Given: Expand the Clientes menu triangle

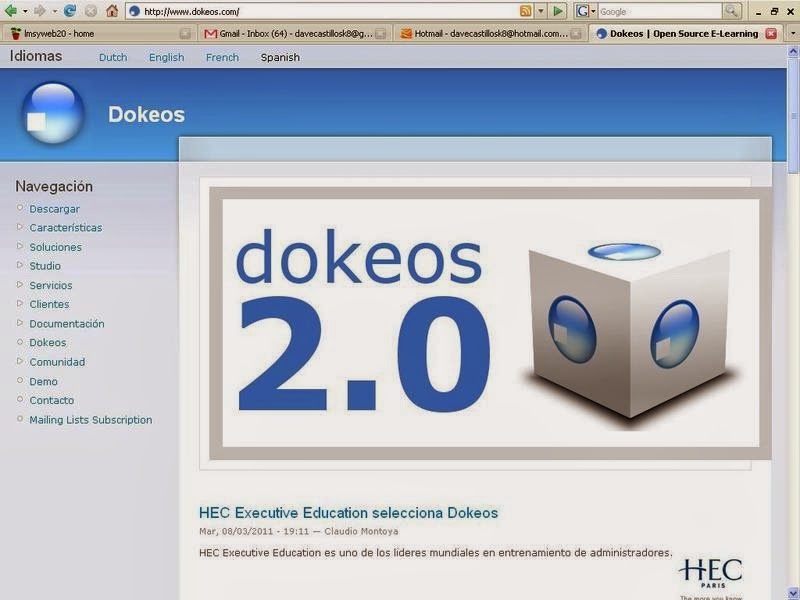Looking at the screenshot, I should point(20,303).
